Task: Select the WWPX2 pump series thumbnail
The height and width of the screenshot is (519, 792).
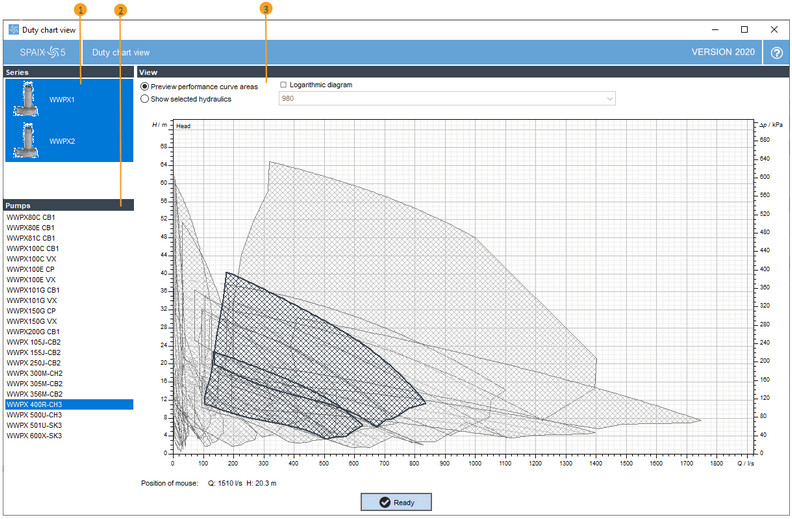Action: [26, 141]
